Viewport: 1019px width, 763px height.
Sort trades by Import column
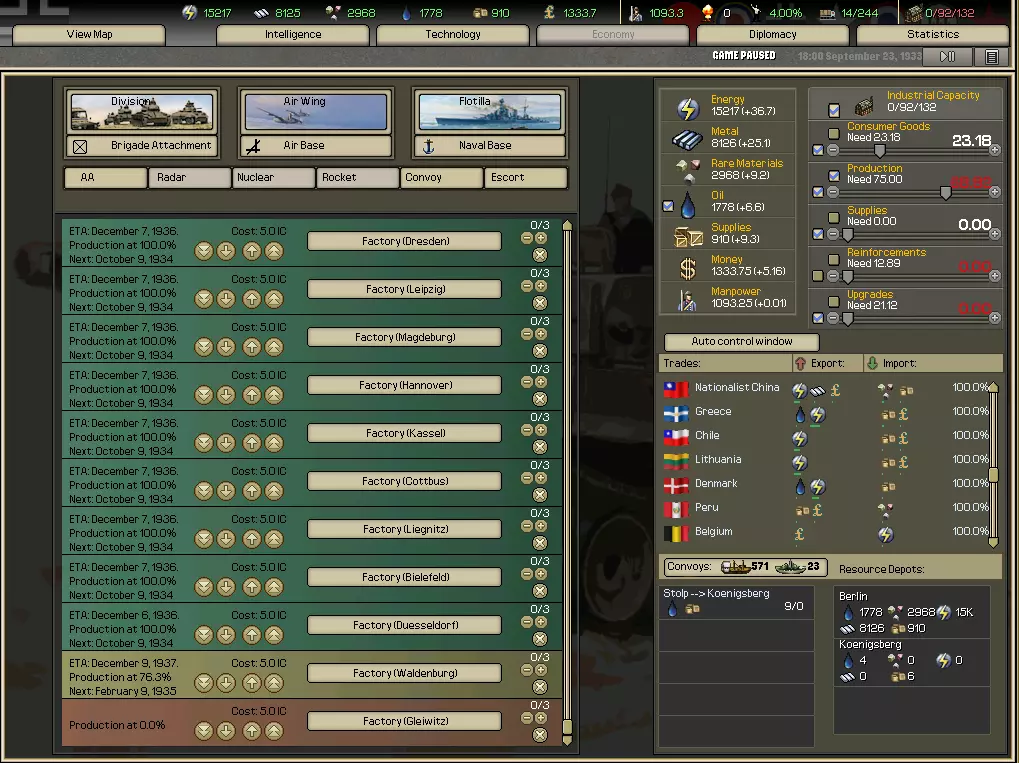pos(933,363)
